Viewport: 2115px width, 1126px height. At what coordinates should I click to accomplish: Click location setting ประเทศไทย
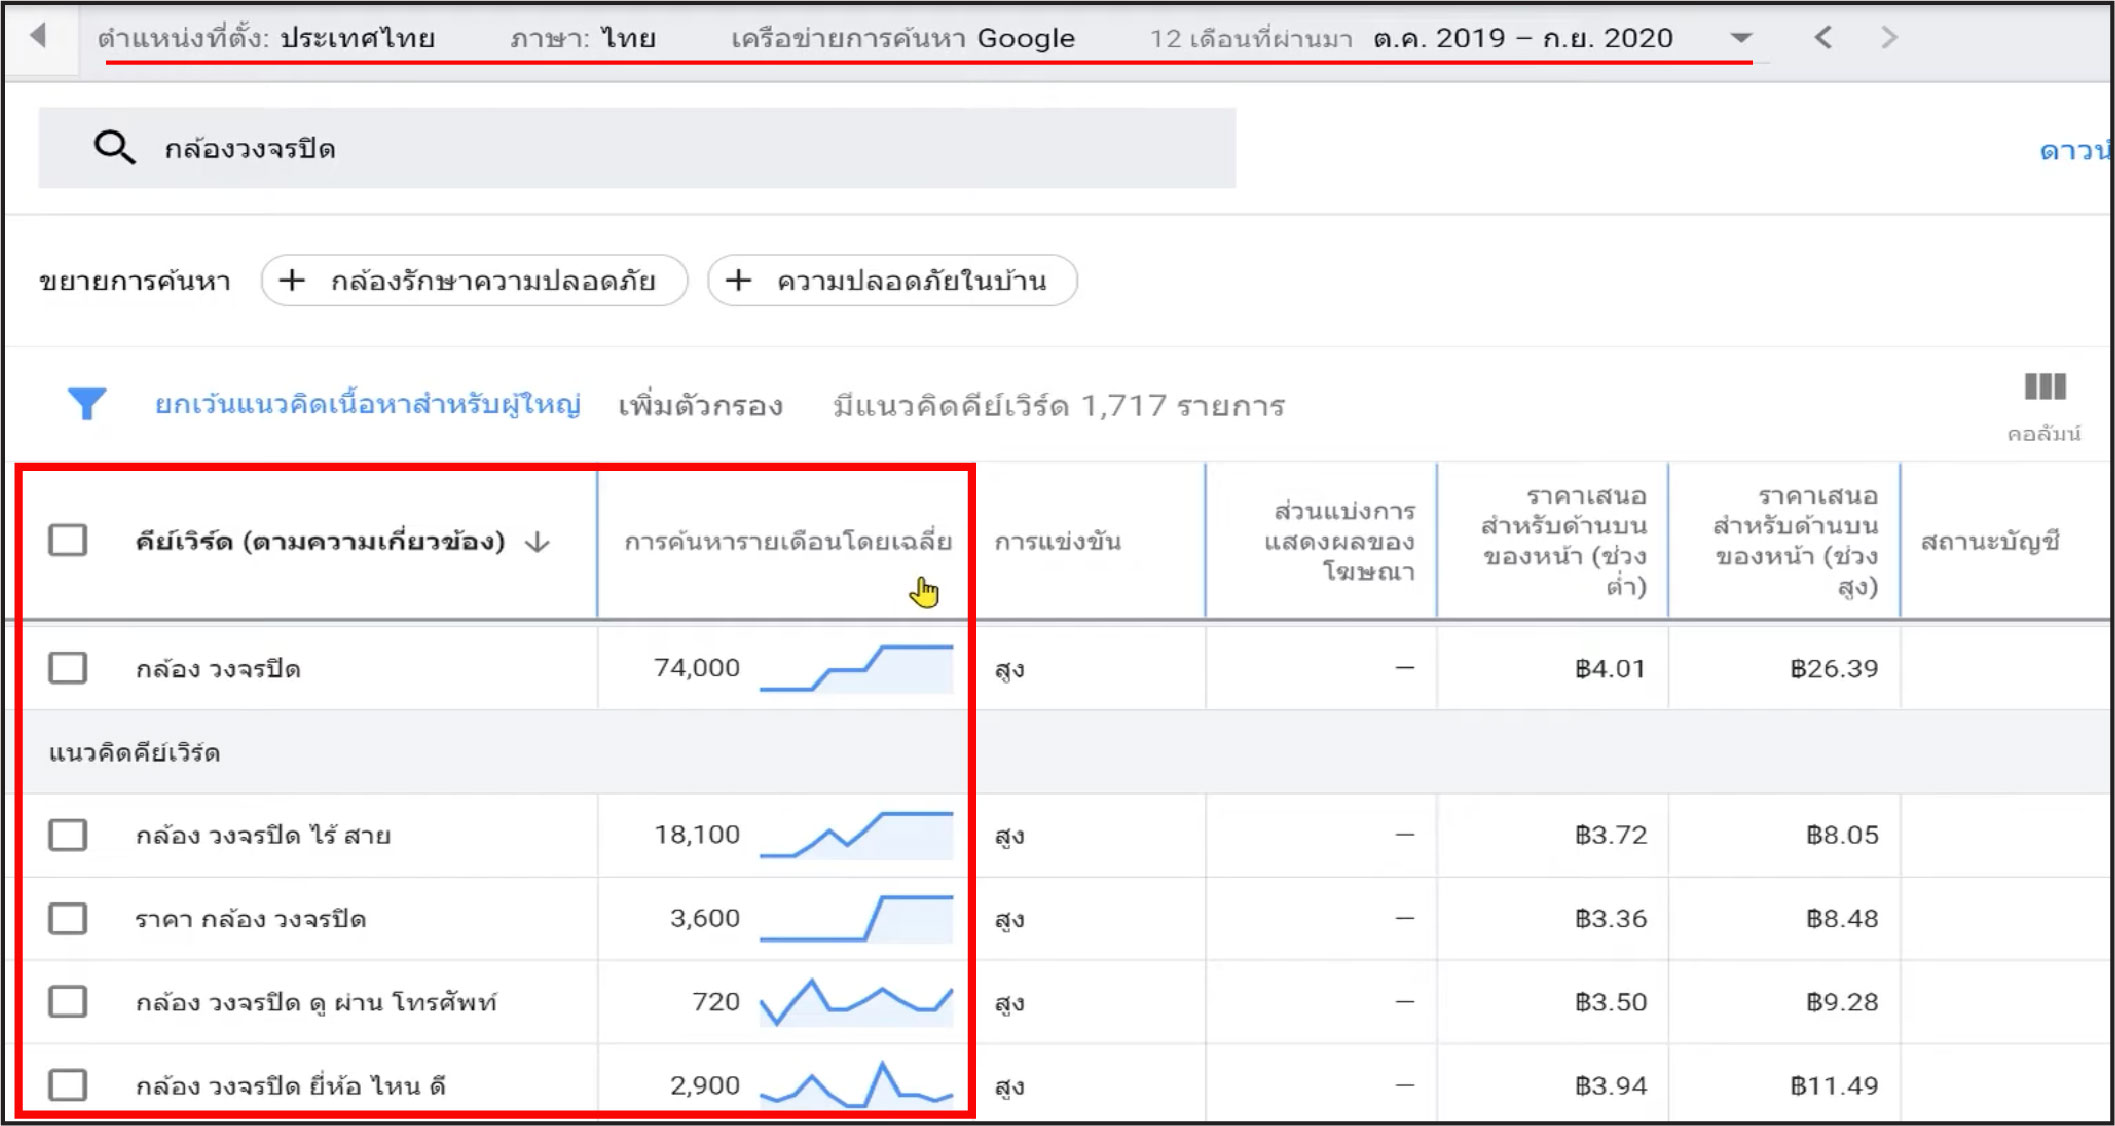[357, 38]
